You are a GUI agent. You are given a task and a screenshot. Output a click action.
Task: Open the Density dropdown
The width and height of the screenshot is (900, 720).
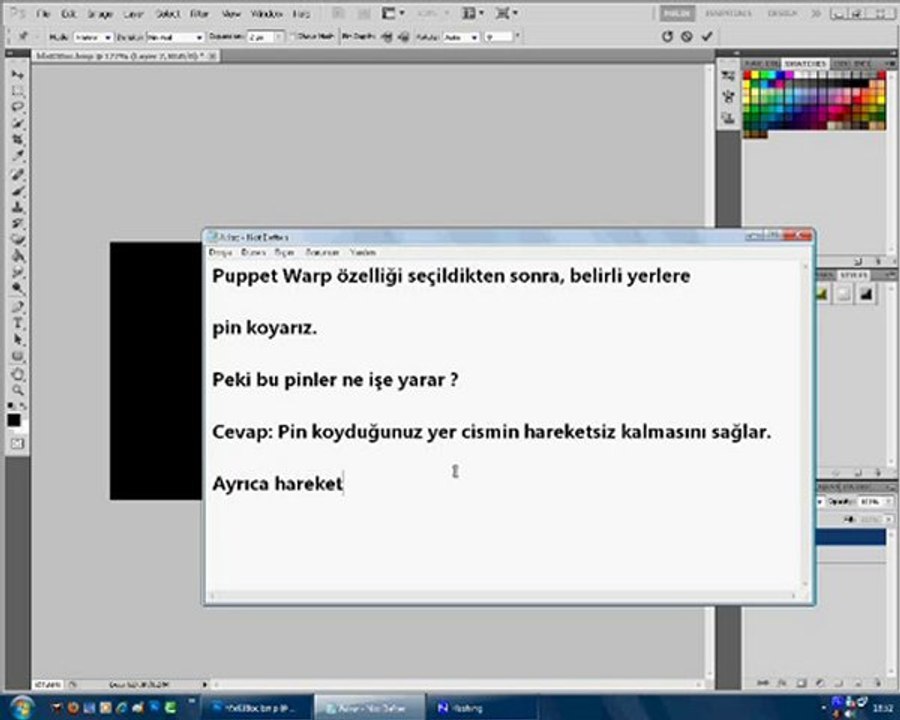175,37
